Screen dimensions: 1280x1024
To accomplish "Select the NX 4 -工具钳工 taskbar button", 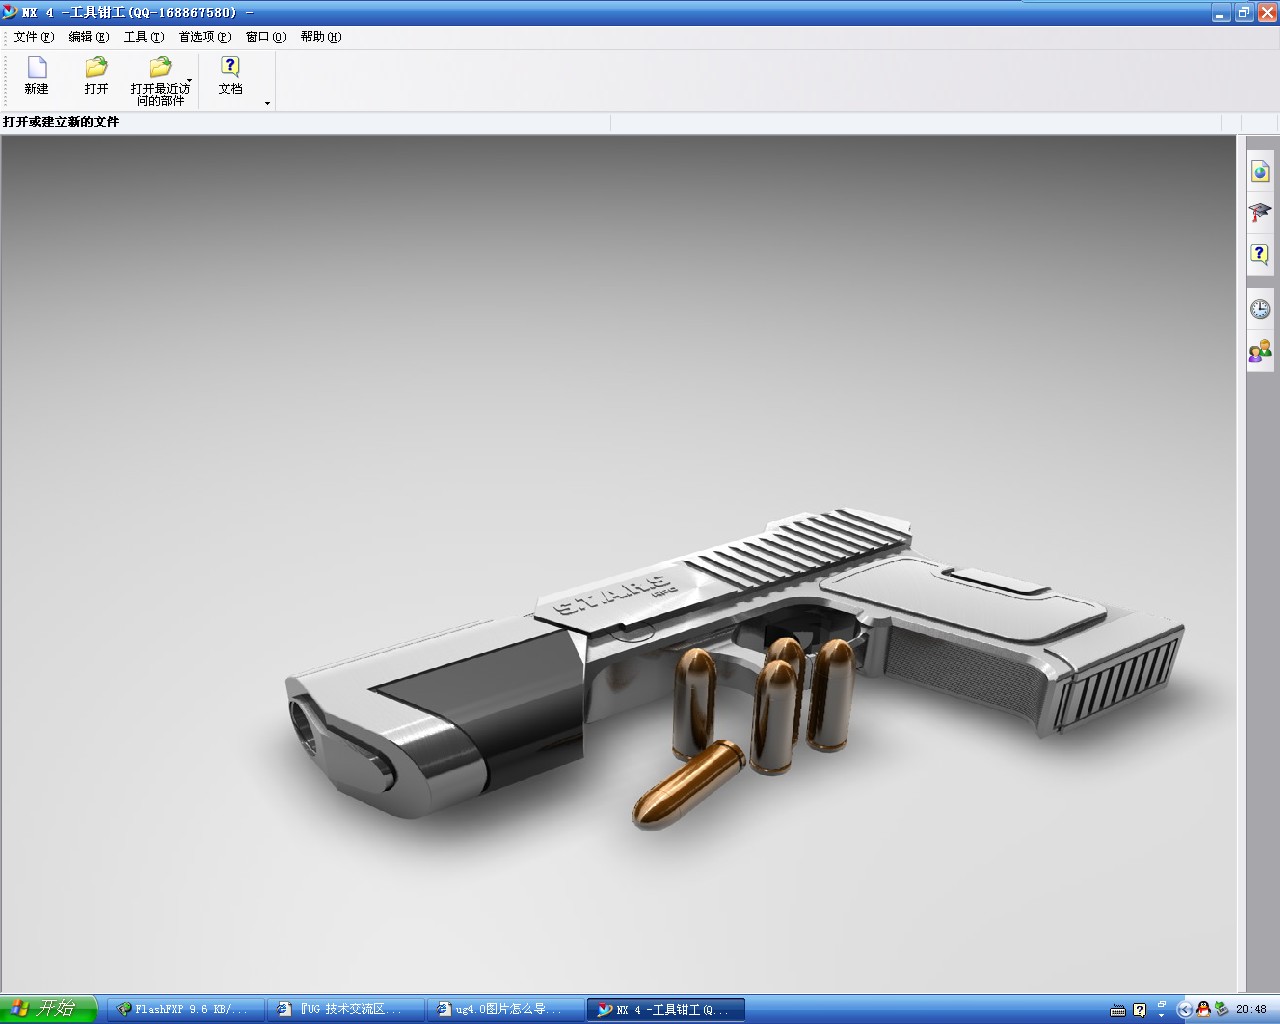I will click(x=665, y=1010).
